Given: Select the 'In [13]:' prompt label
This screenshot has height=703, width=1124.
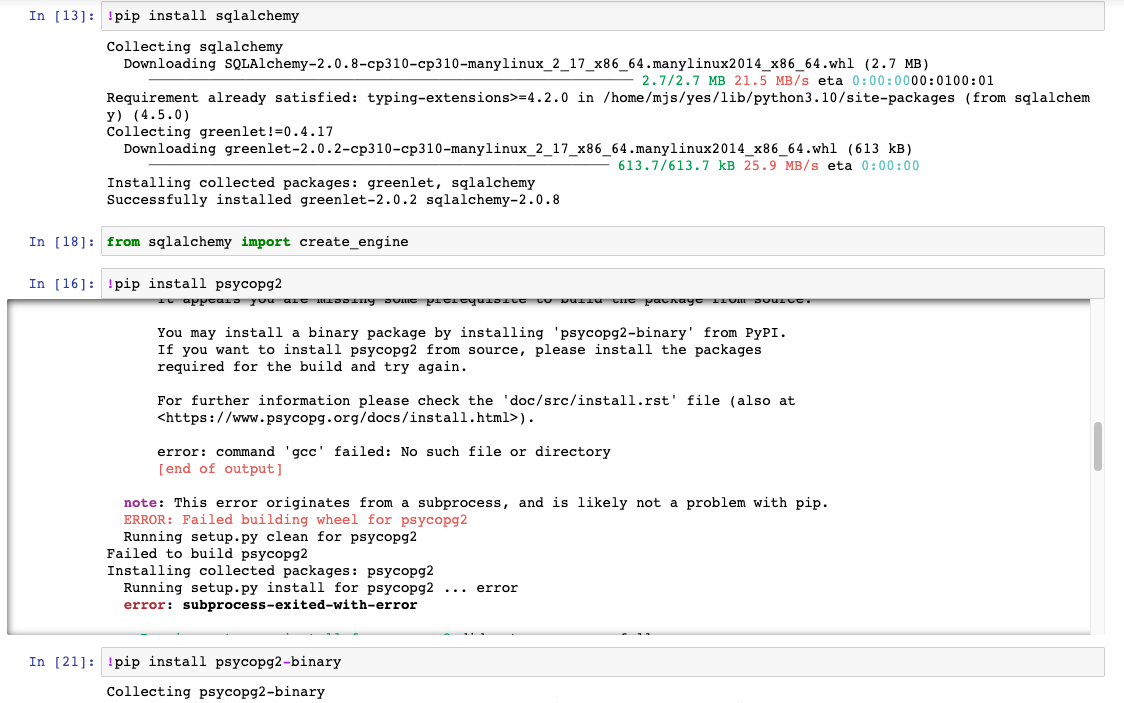Looking at the screenshot, I should 62,16.
